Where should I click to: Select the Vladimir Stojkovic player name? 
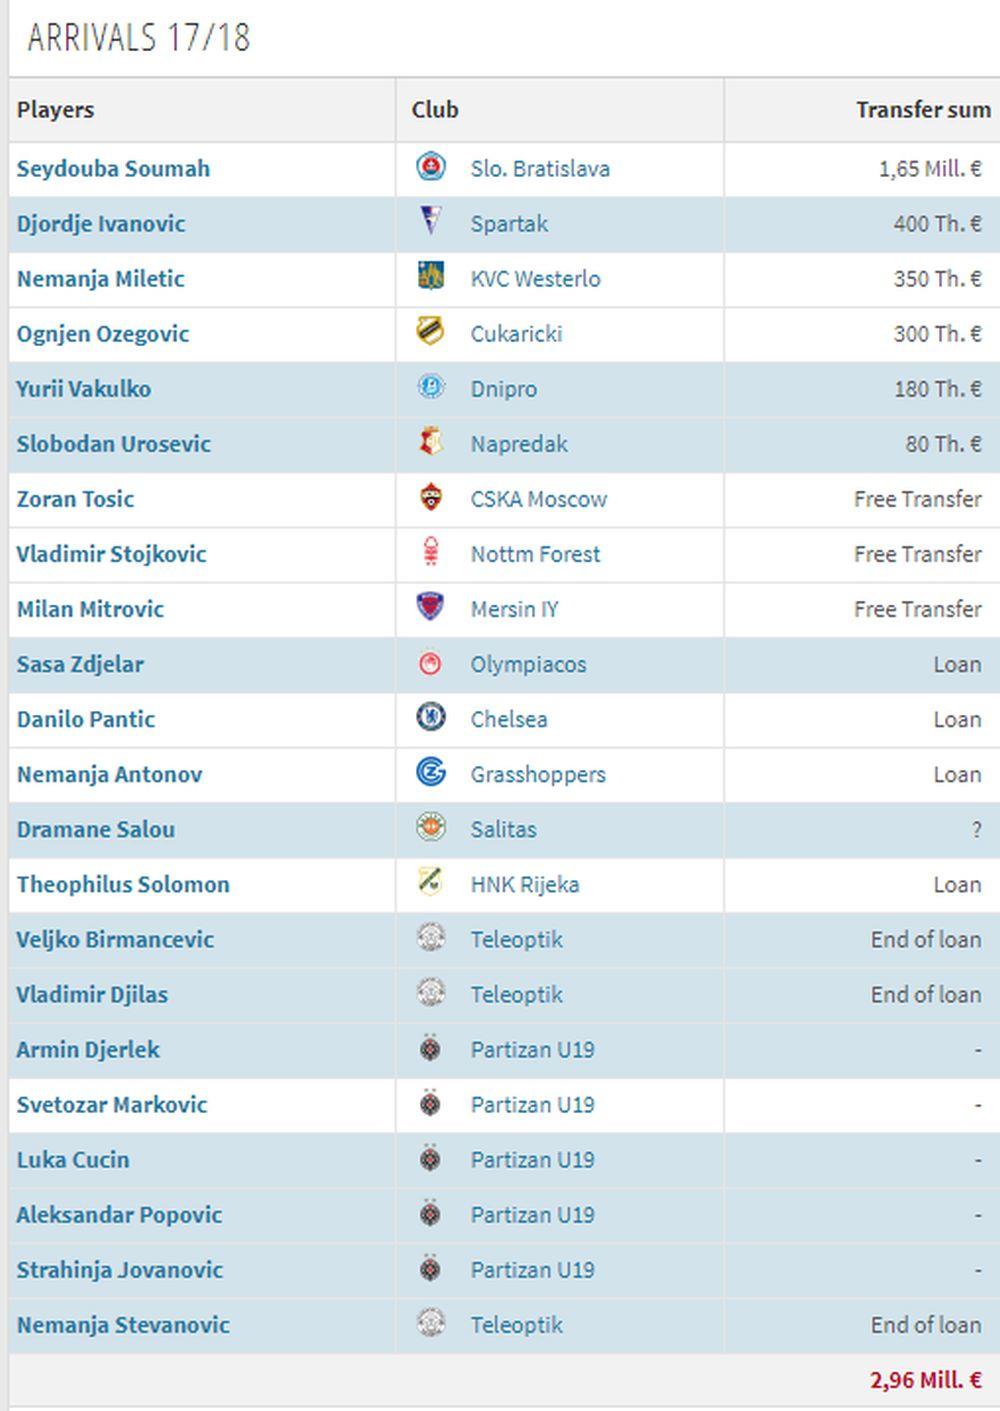point(111,554)
